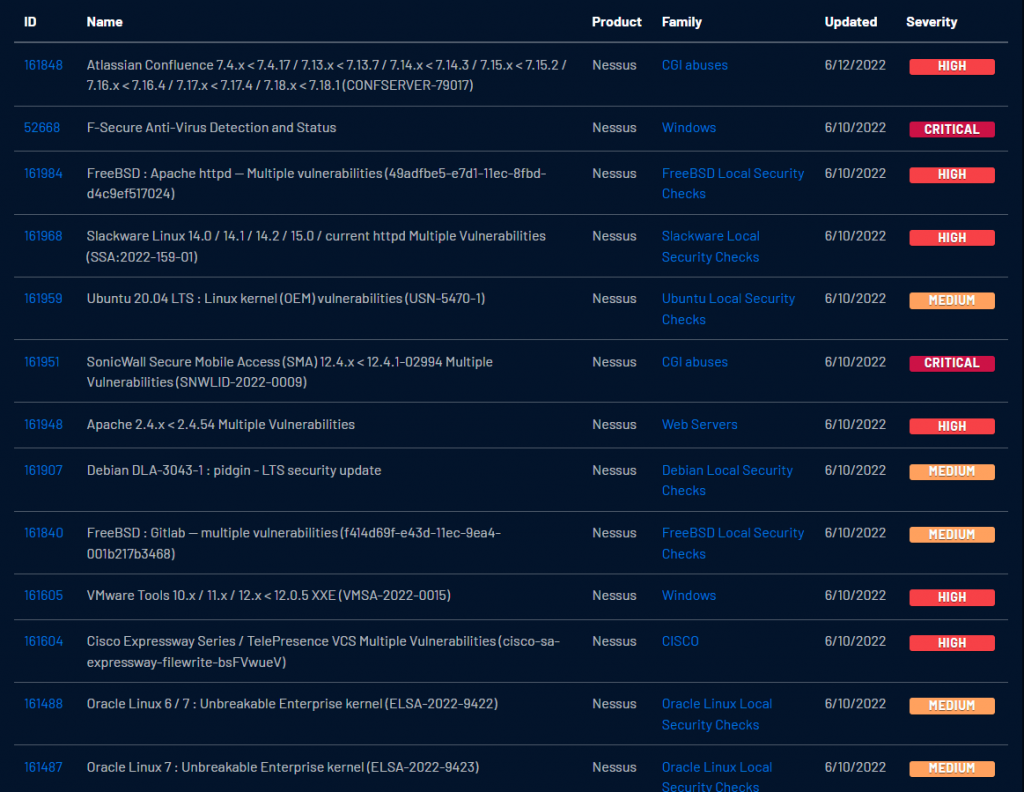Click MEDIUM badge for Oracle Linux 7 row
This screenshot has width=1024, height=792.
point(952,768)
